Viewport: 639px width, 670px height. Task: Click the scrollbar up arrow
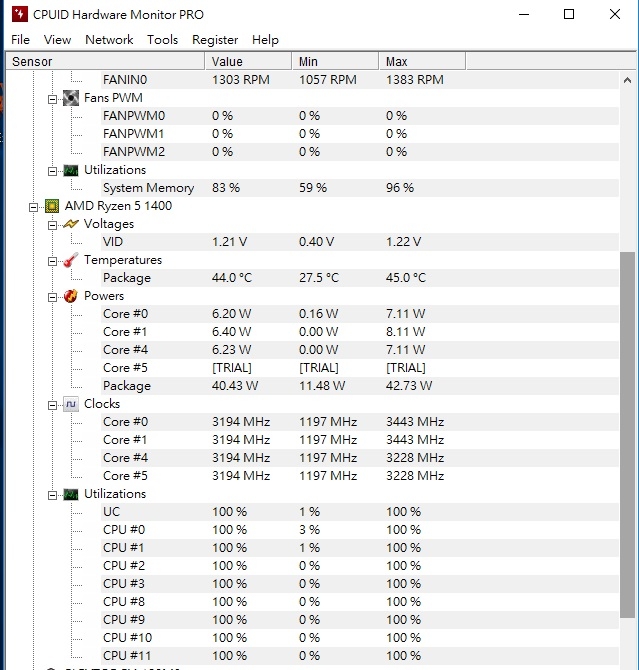627,80
